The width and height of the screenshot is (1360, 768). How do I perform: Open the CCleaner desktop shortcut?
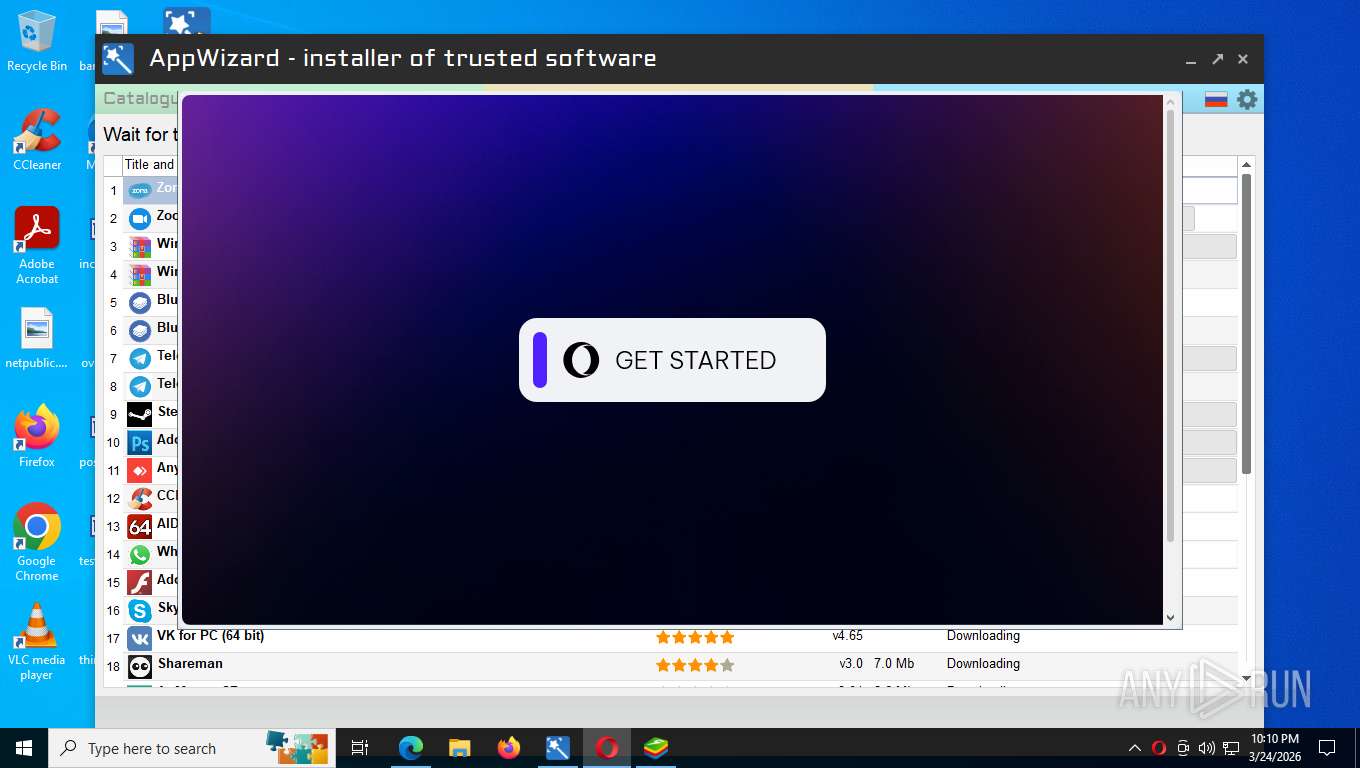point(37,140)
